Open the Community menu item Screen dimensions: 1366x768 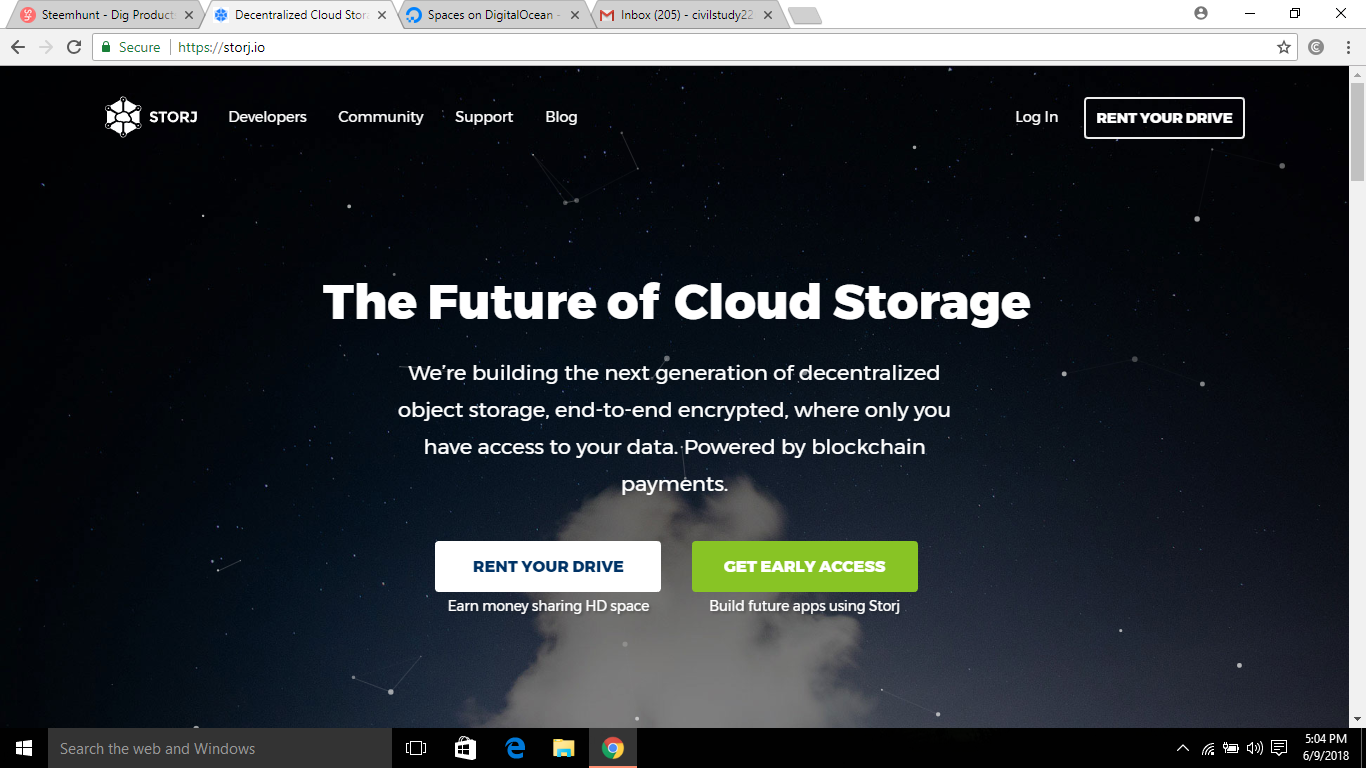click(380, 117)
